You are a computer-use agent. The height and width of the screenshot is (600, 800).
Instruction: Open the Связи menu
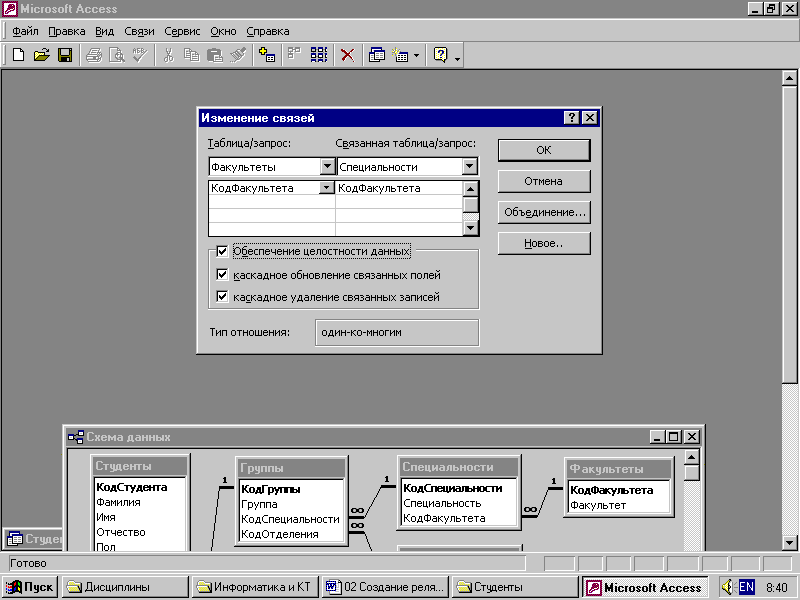[139, 31]
